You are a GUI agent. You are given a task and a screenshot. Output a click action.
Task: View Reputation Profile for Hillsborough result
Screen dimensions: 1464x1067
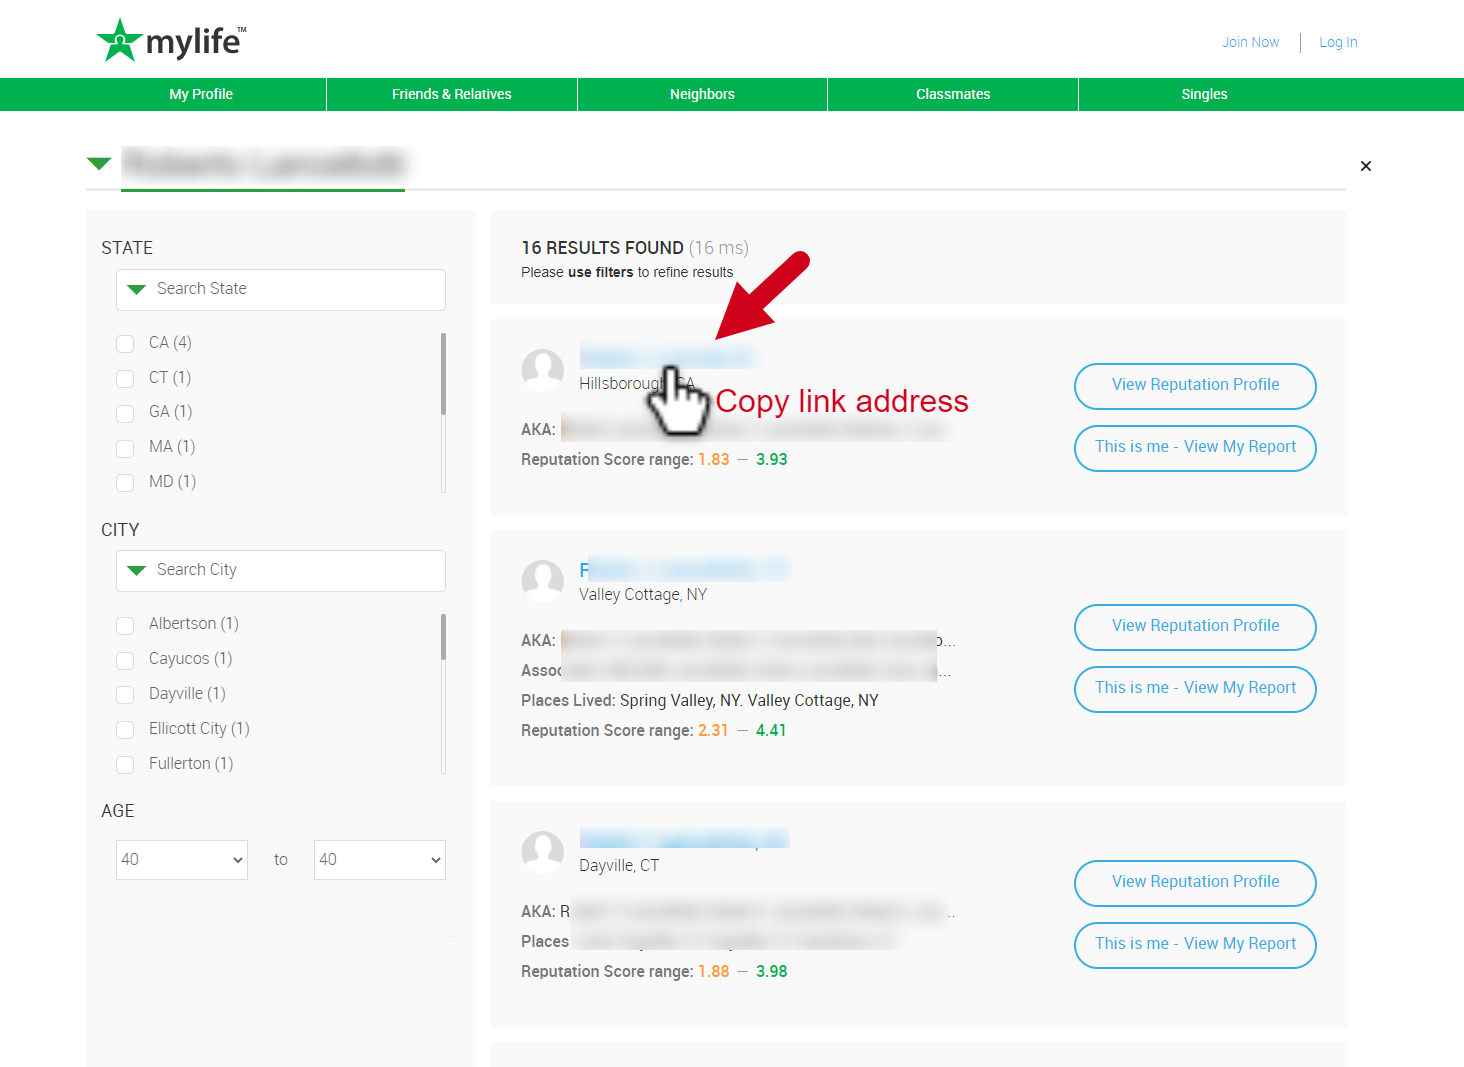coord(1195,386)
